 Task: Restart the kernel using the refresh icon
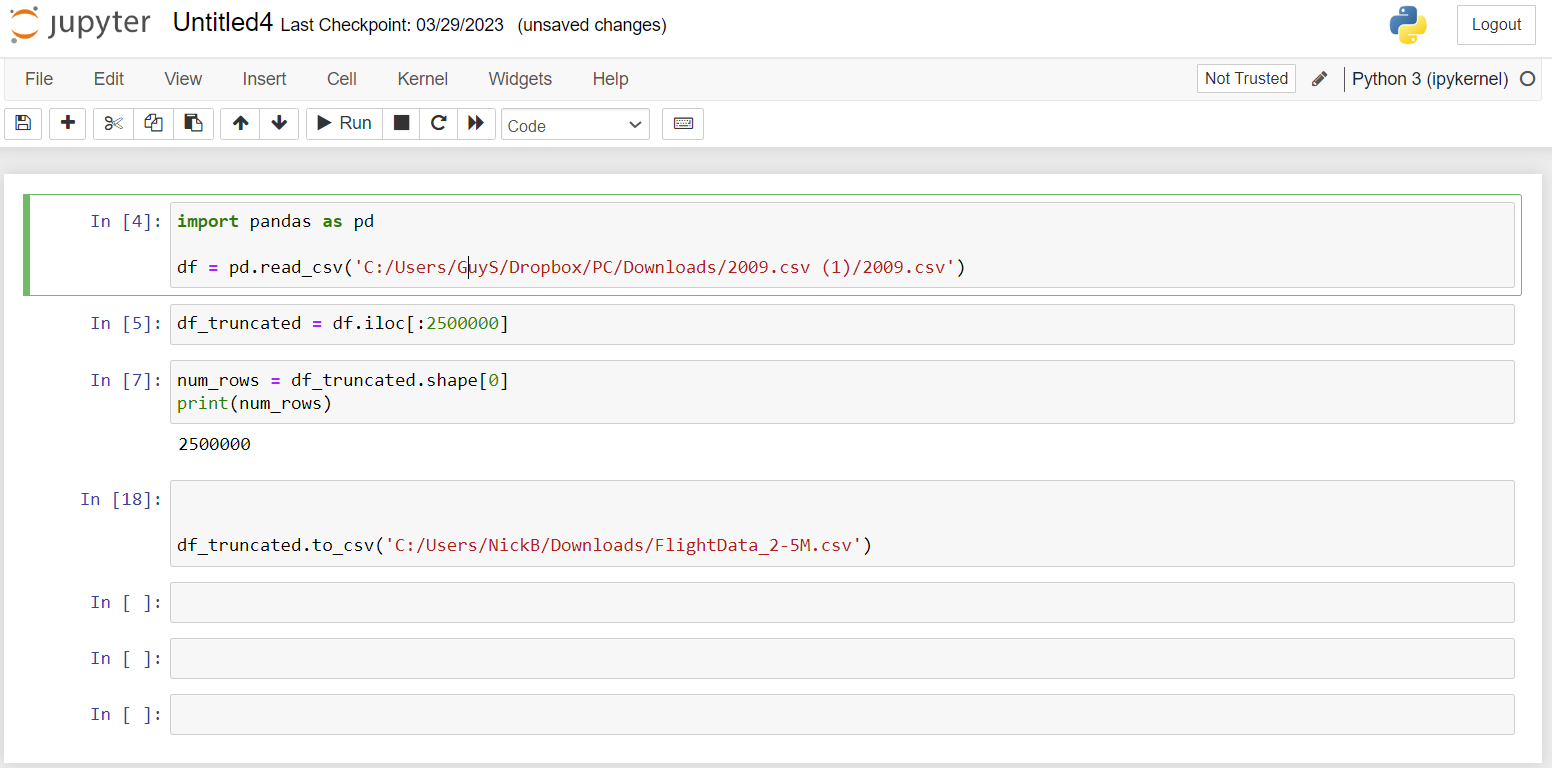point(438,123)
